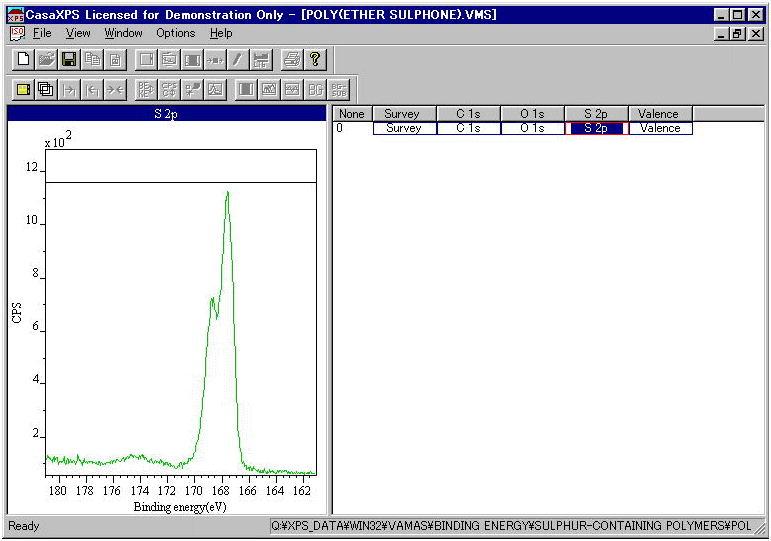Click the blank tile page-layout icon

click(146, 60)
